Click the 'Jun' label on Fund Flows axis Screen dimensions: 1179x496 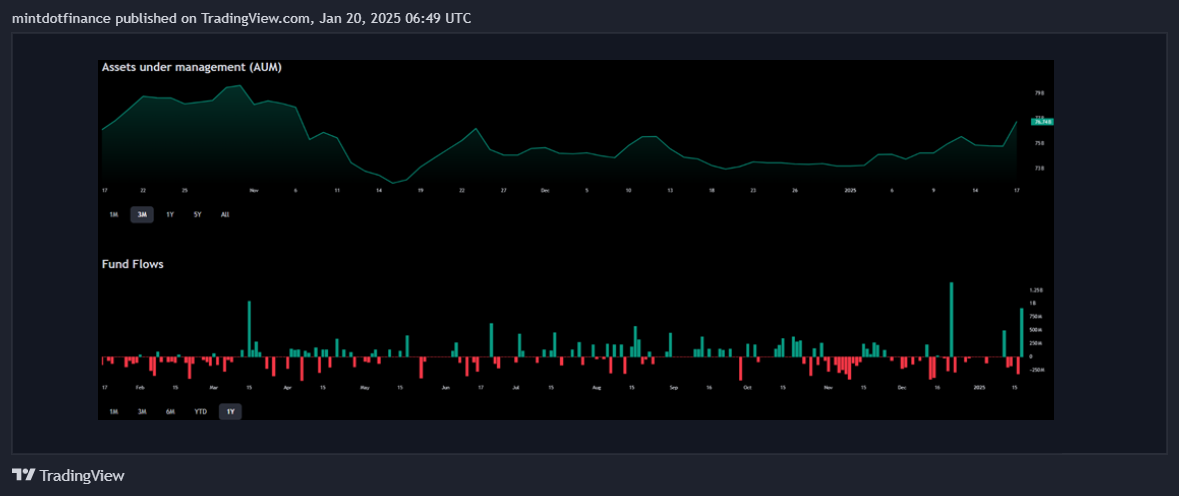[x=446, y=388]
